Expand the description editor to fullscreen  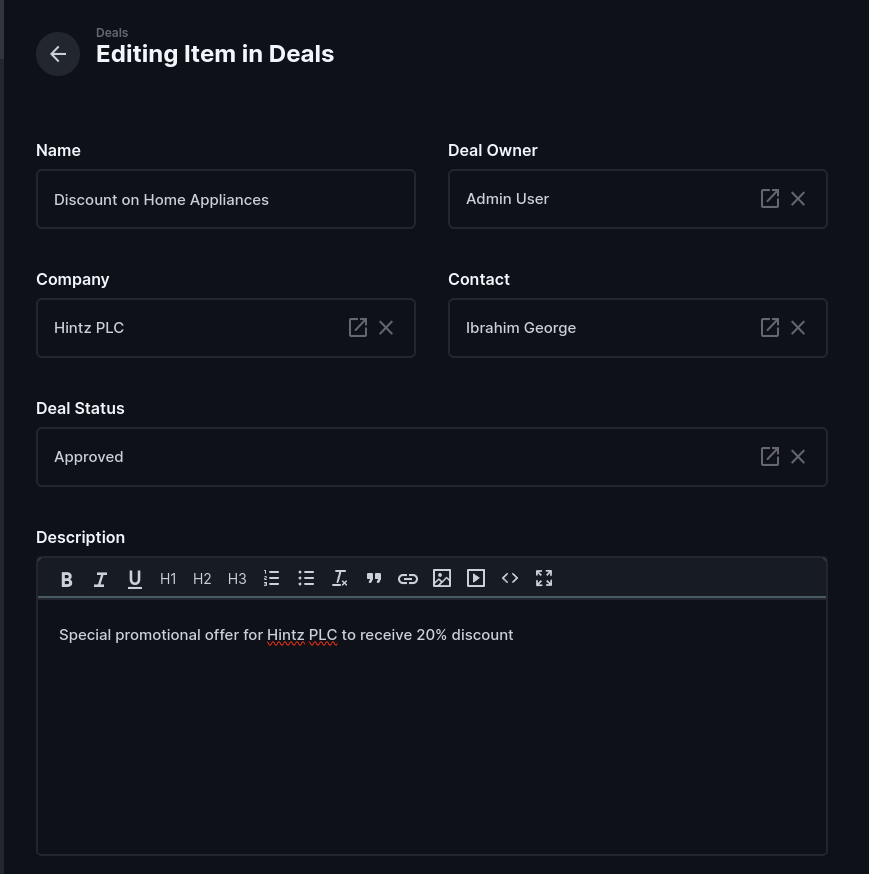pos(543,578)
